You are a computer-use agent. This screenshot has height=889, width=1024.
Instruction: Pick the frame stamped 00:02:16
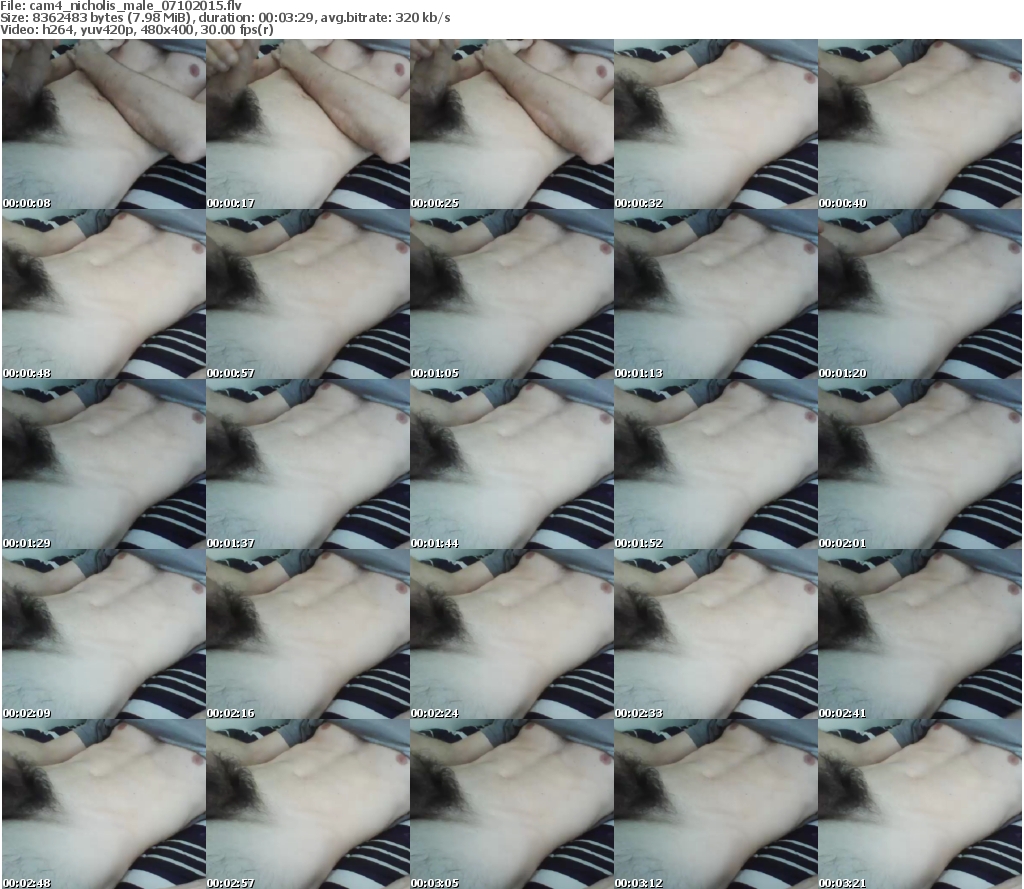click(x=308, y=634)
